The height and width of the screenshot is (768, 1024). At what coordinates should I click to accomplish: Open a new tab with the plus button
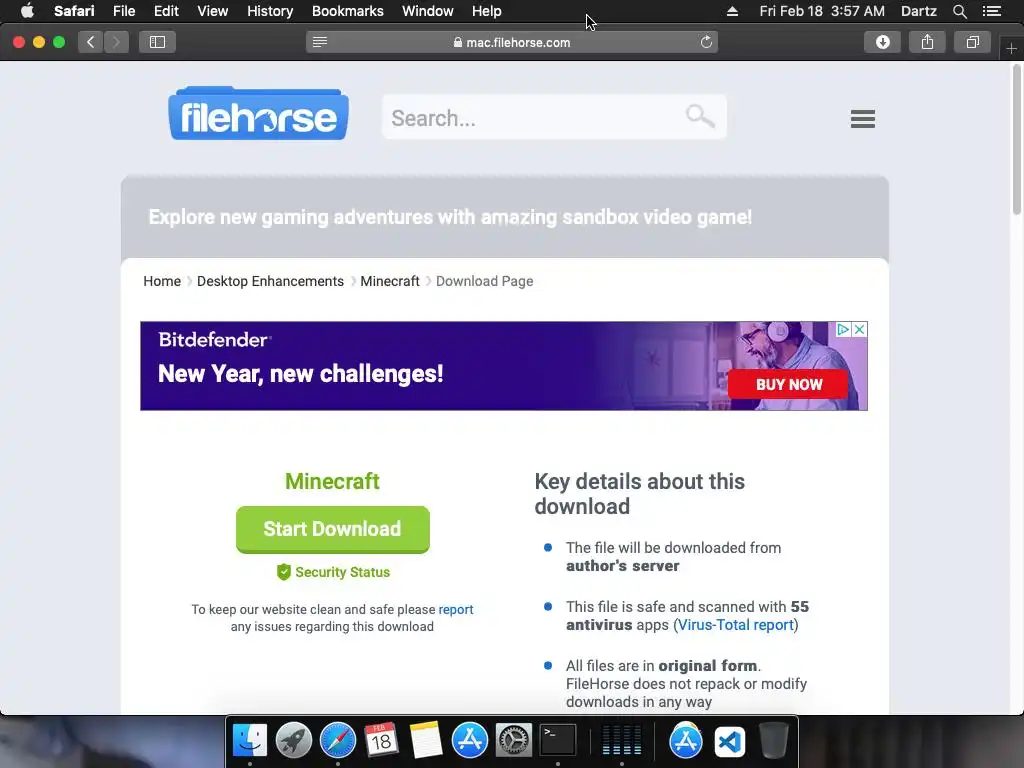(1011, 49)
